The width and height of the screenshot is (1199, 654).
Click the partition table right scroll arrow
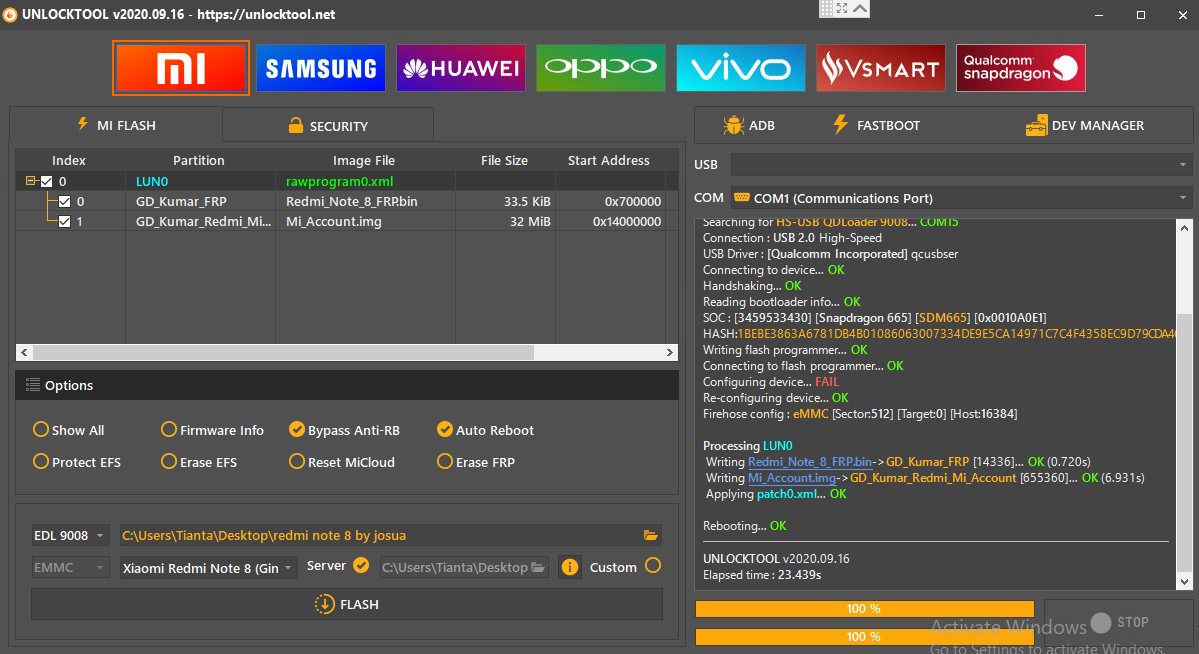(670, 352)
